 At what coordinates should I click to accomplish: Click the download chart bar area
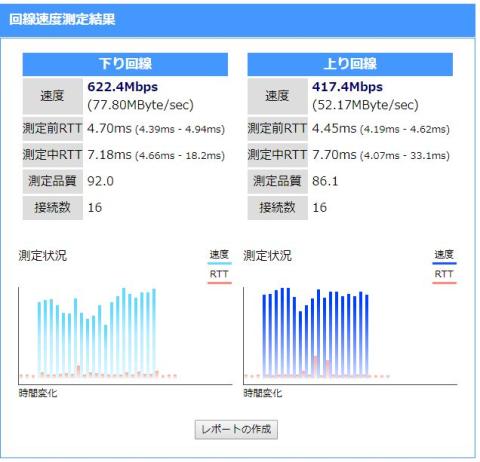(125, 336)
